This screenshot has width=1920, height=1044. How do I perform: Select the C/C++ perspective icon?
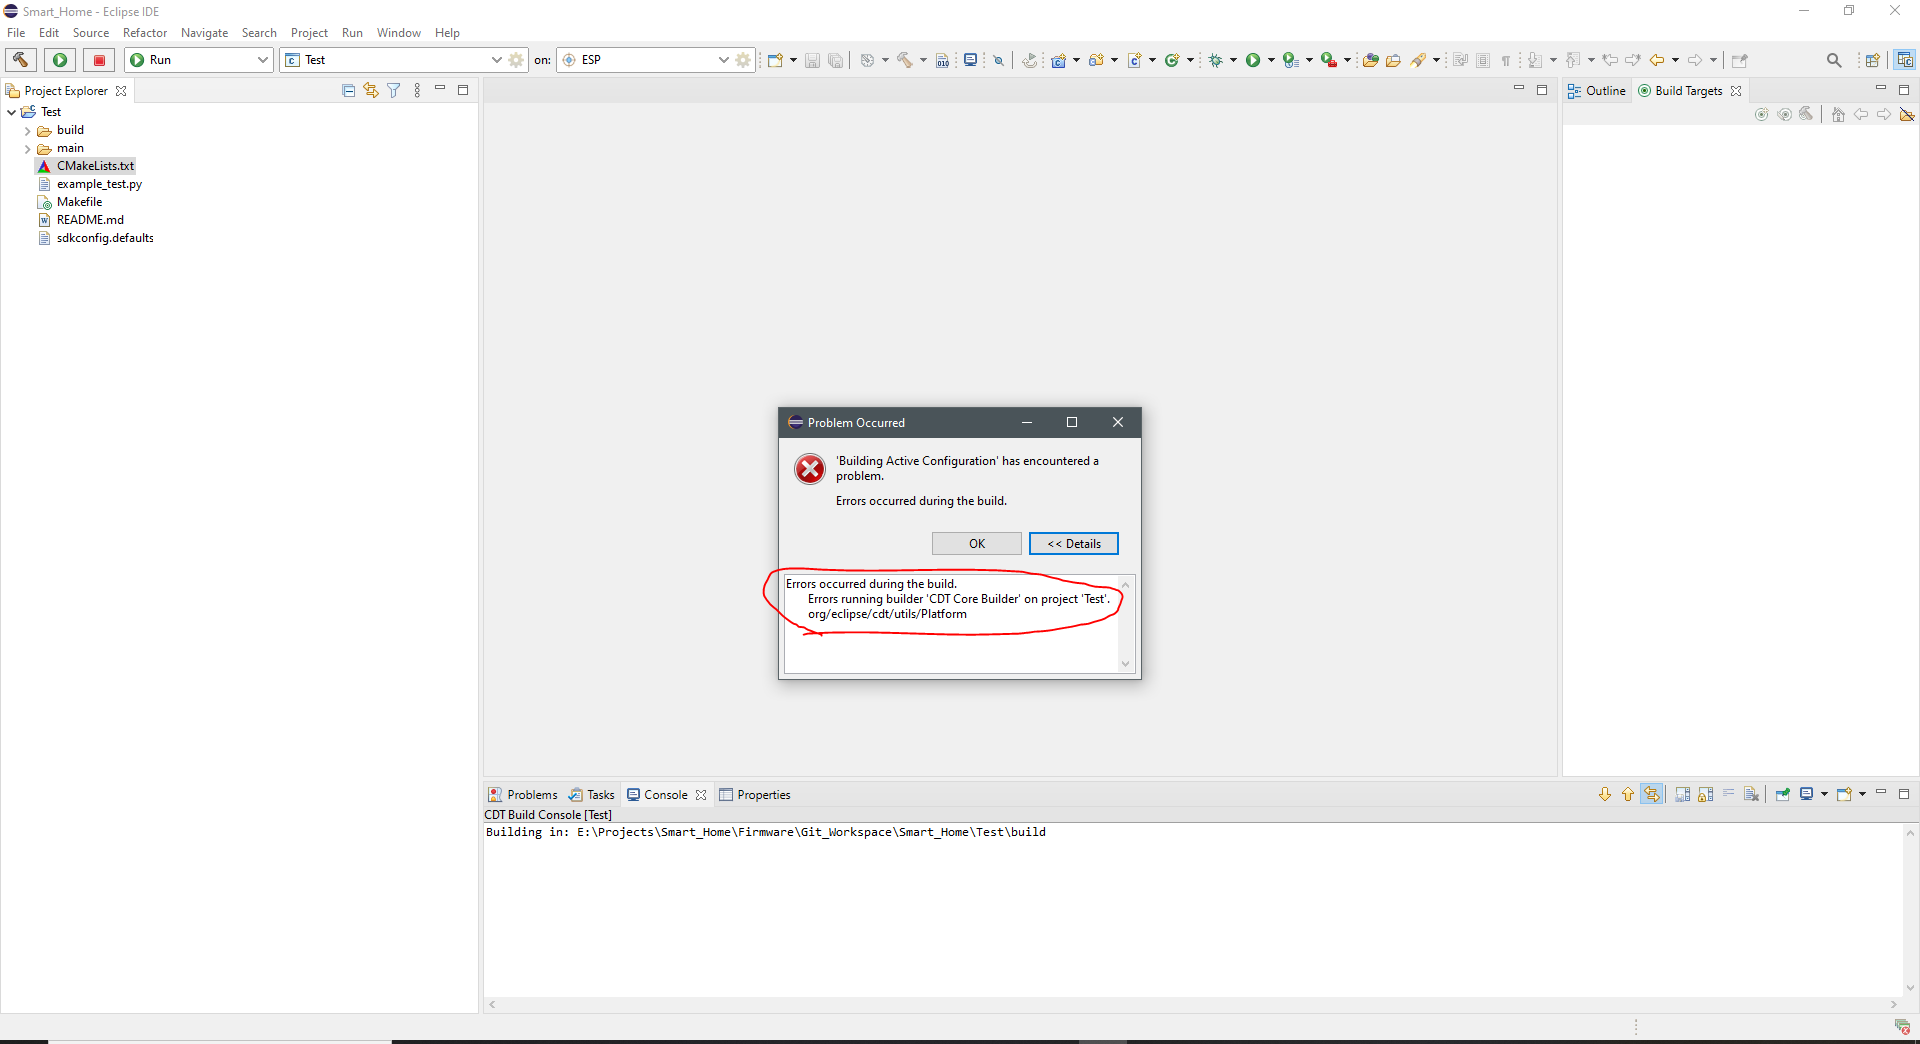[1905, 60]
